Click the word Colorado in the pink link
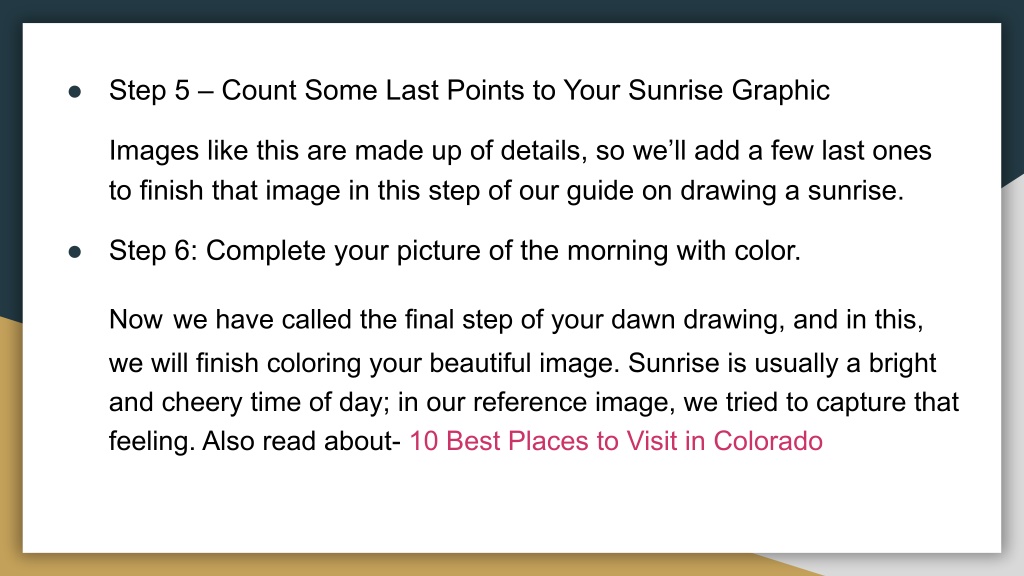The width and height of the screenshot is (1024, 576). (767, 441)
